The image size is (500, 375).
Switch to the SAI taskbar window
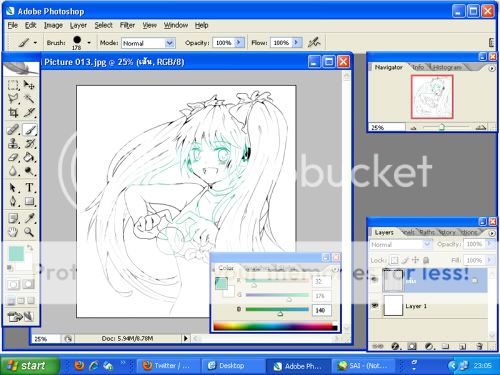click(364, 366)
